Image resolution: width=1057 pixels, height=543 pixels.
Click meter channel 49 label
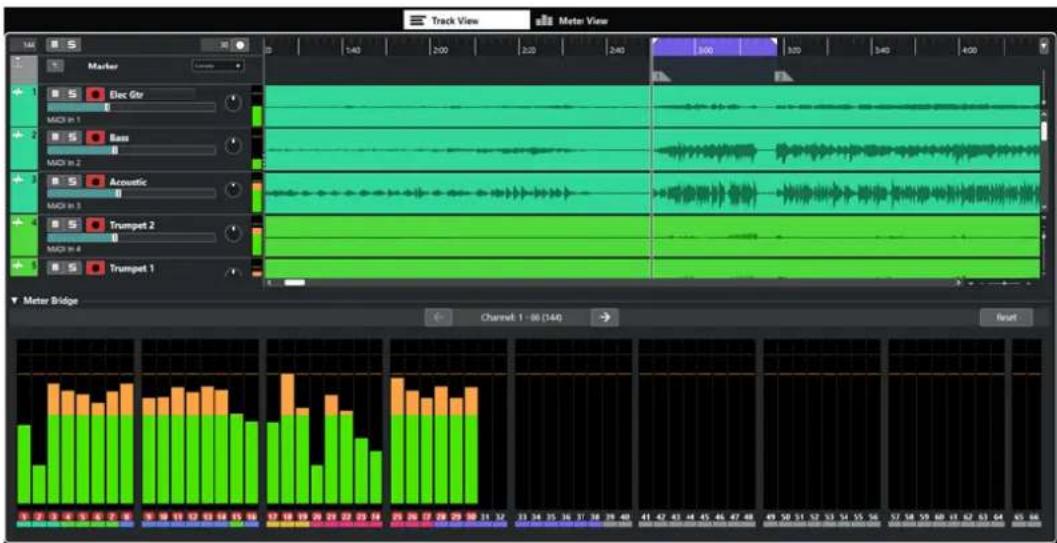(771, 517)
